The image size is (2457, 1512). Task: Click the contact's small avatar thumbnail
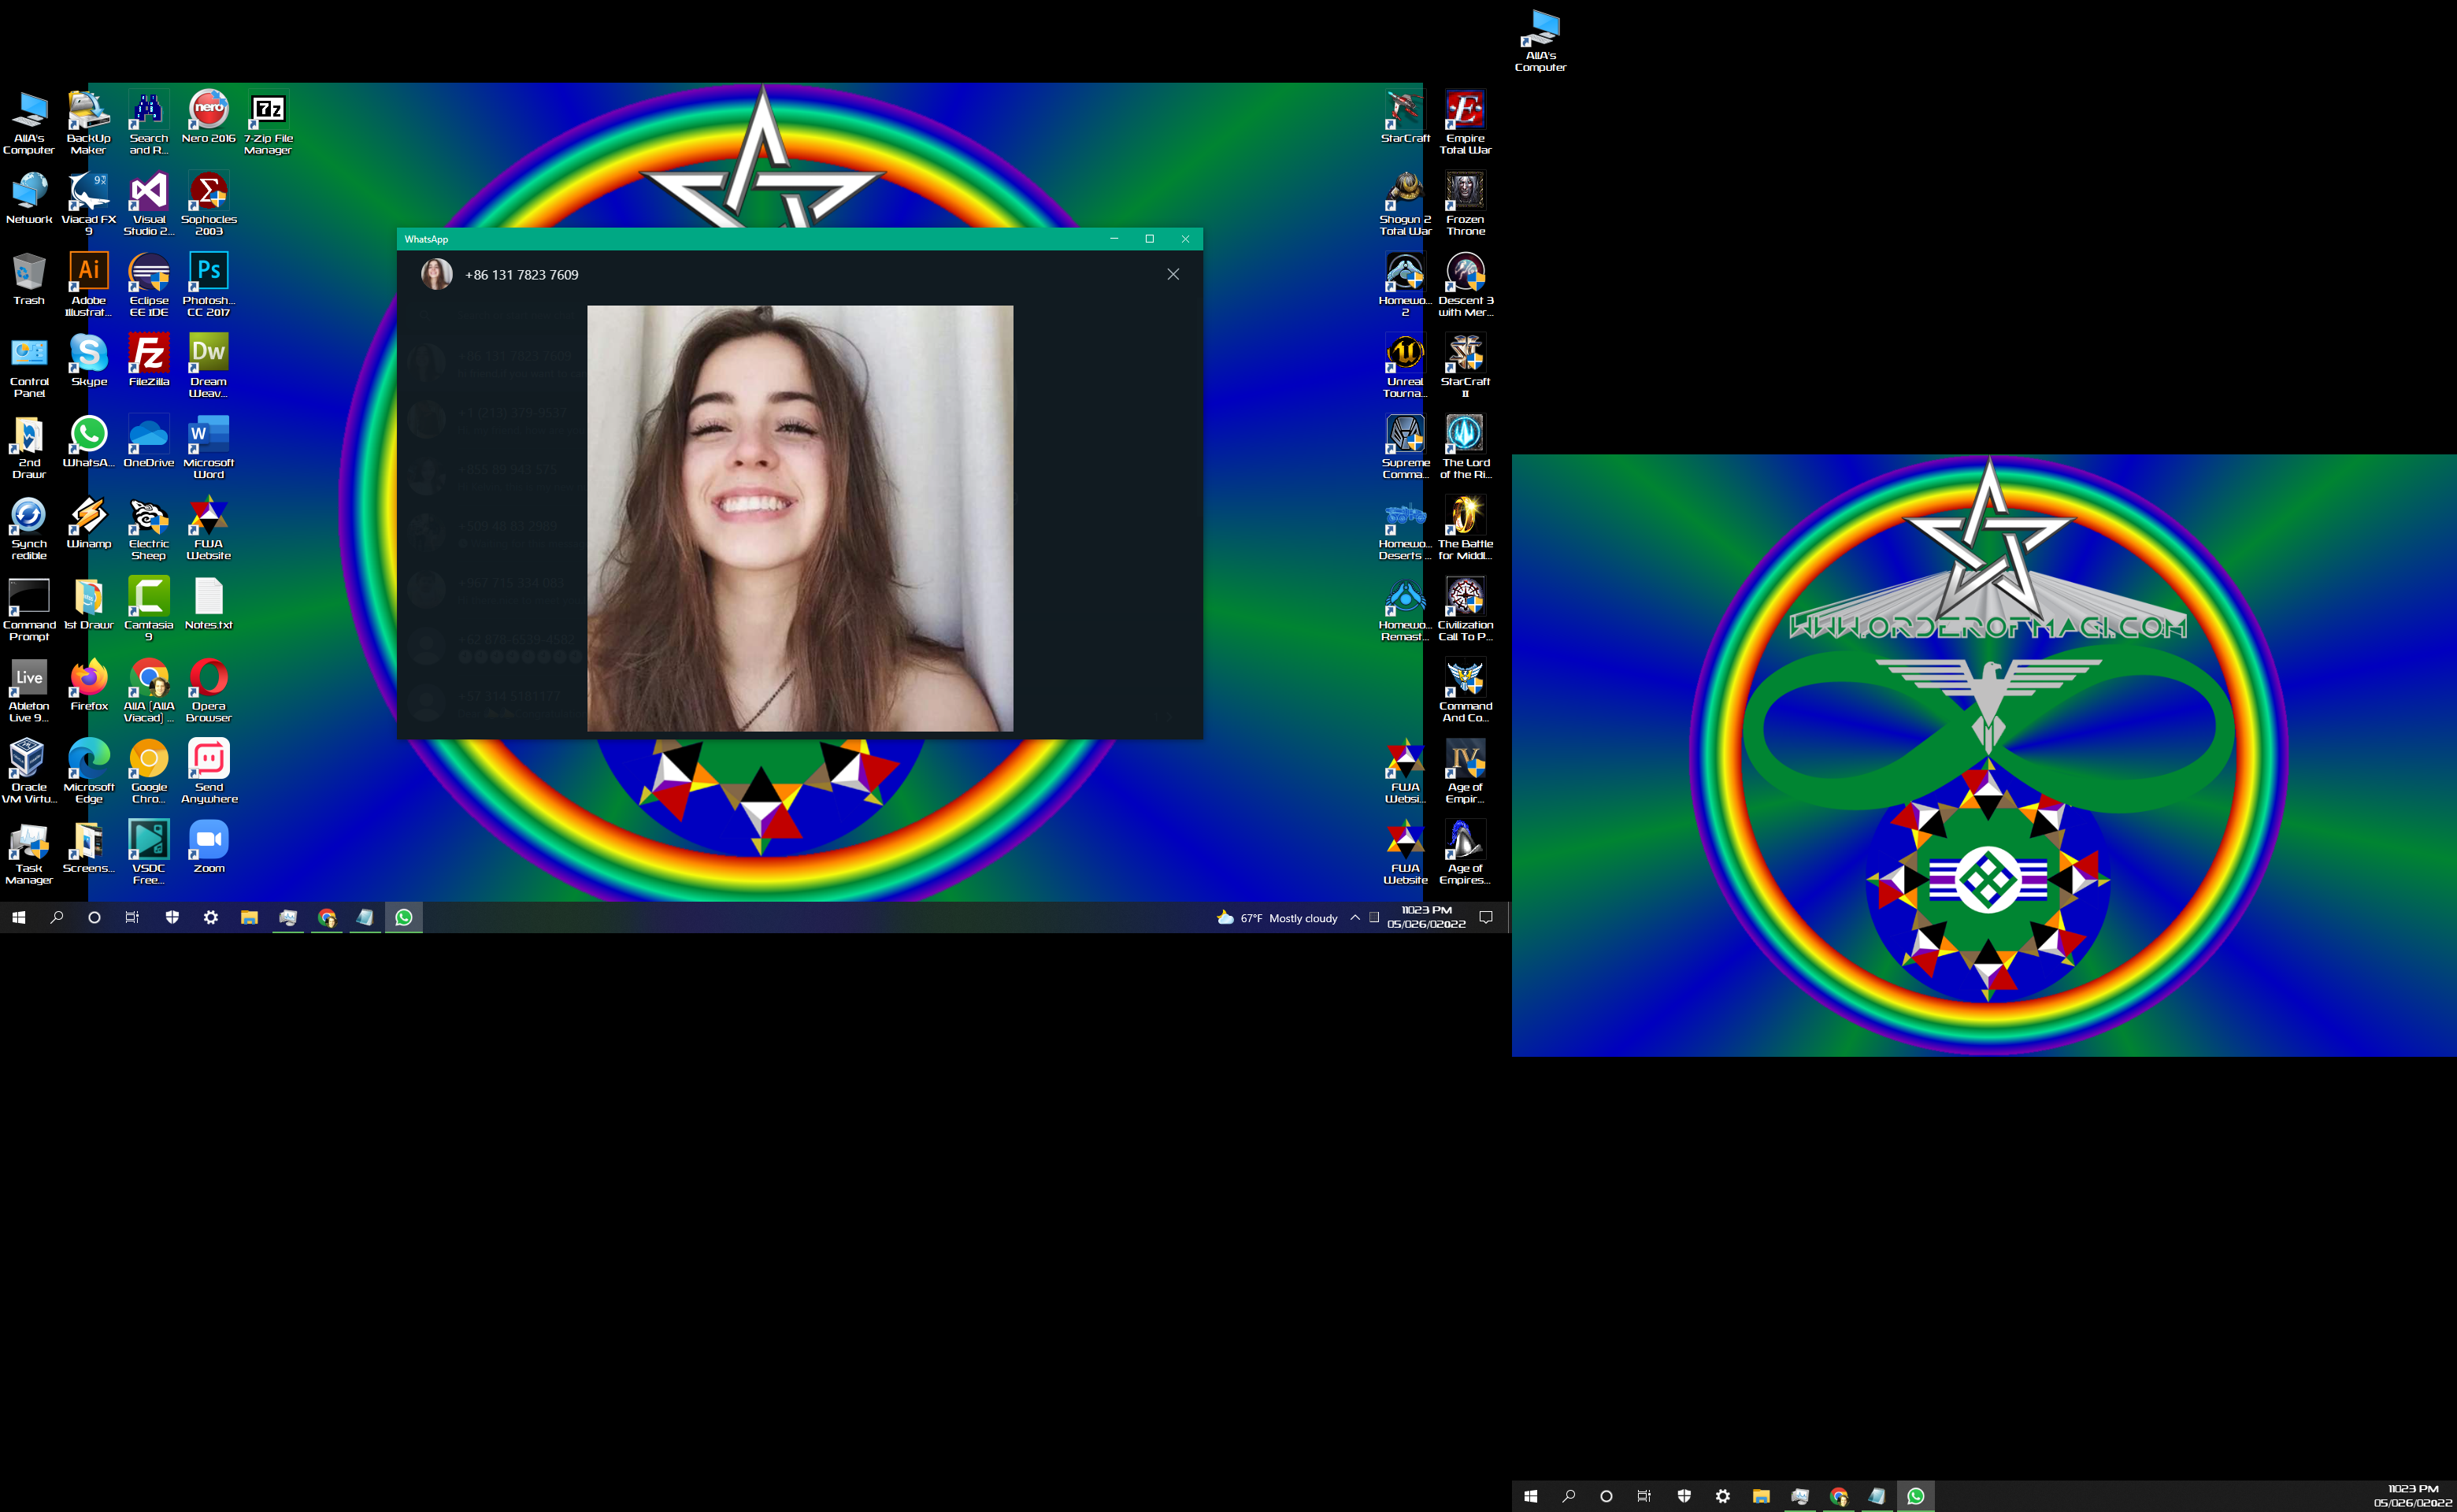click(x=436, y=274)
